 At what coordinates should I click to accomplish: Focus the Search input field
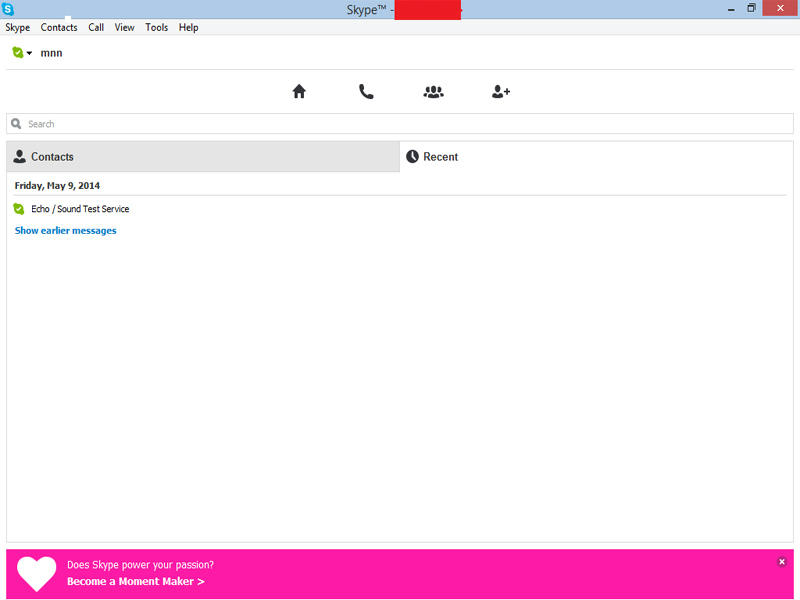pyautogui.click(x=400, y=124)
